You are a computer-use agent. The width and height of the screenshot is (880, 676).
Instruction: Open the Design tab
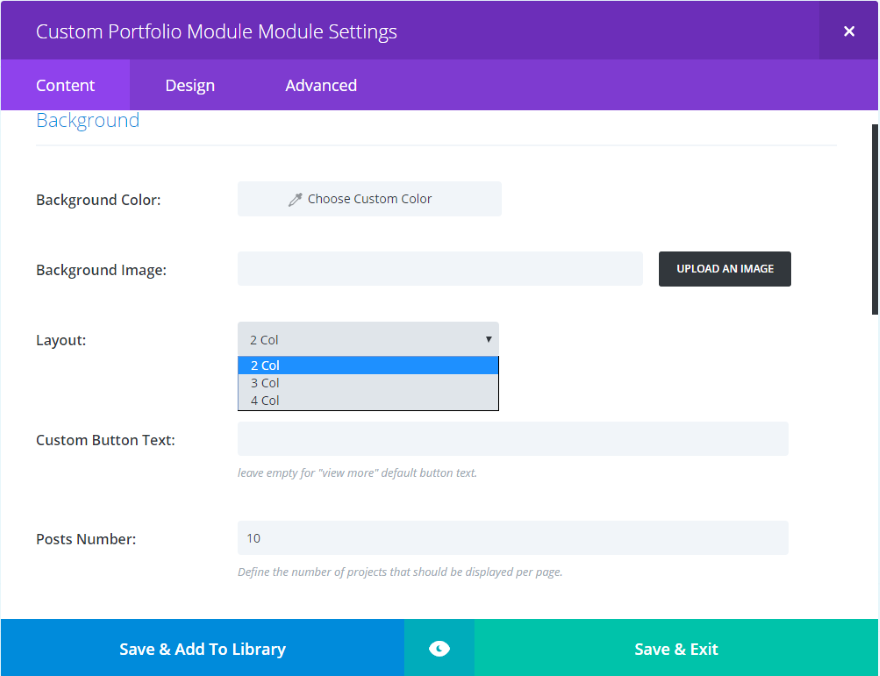[190, 85]
